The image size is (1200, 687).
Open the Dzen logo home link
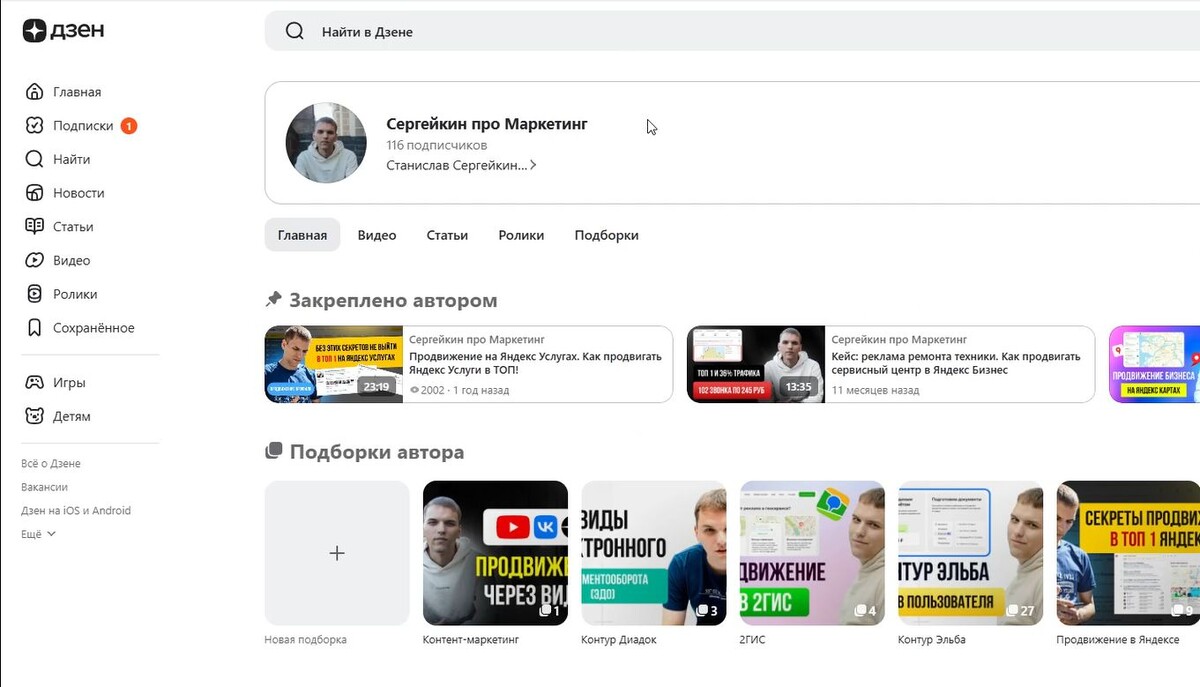pyautogui.click(x=63, y=31)
